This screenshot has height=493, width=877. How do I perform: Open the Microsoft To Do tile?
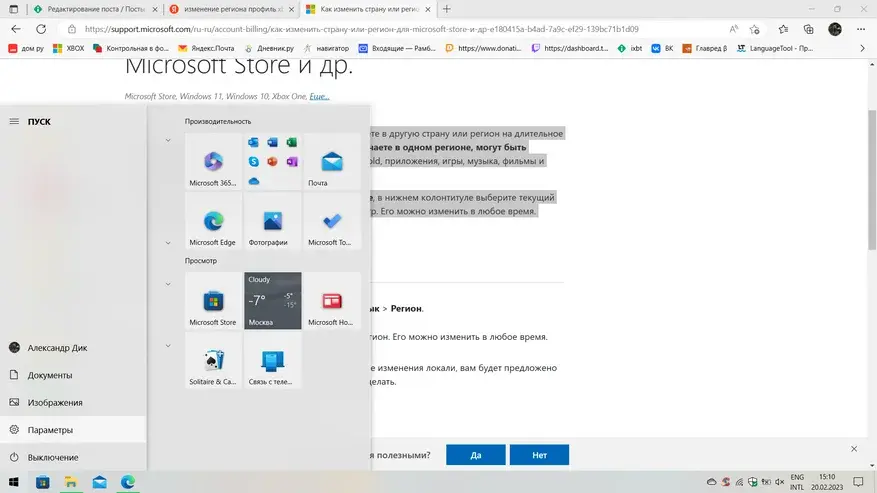pyautogui.click(x=332, y=221)
